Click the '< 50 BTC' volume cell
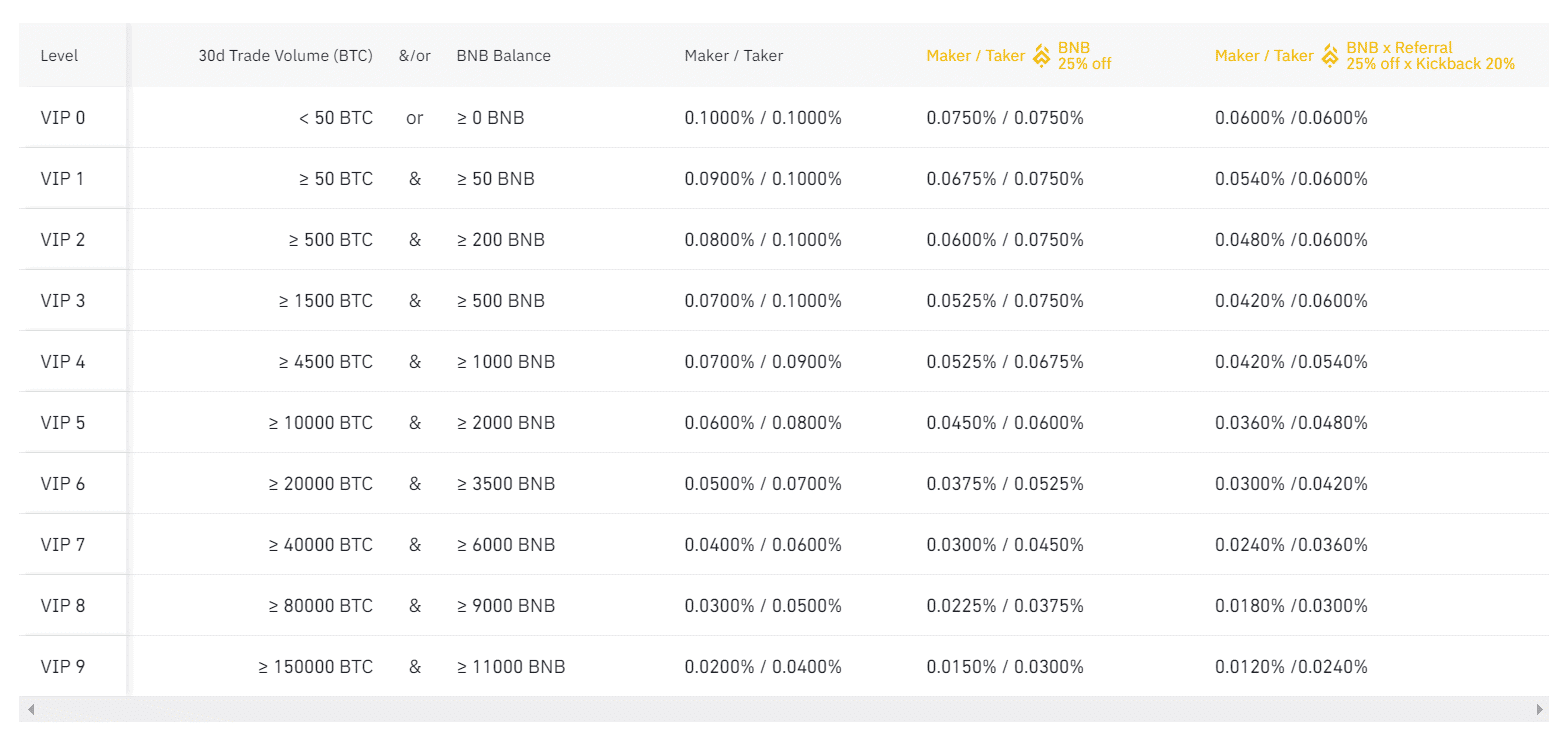The width and height of the screenshot is (1549, 741). click(x=336, y=118)
